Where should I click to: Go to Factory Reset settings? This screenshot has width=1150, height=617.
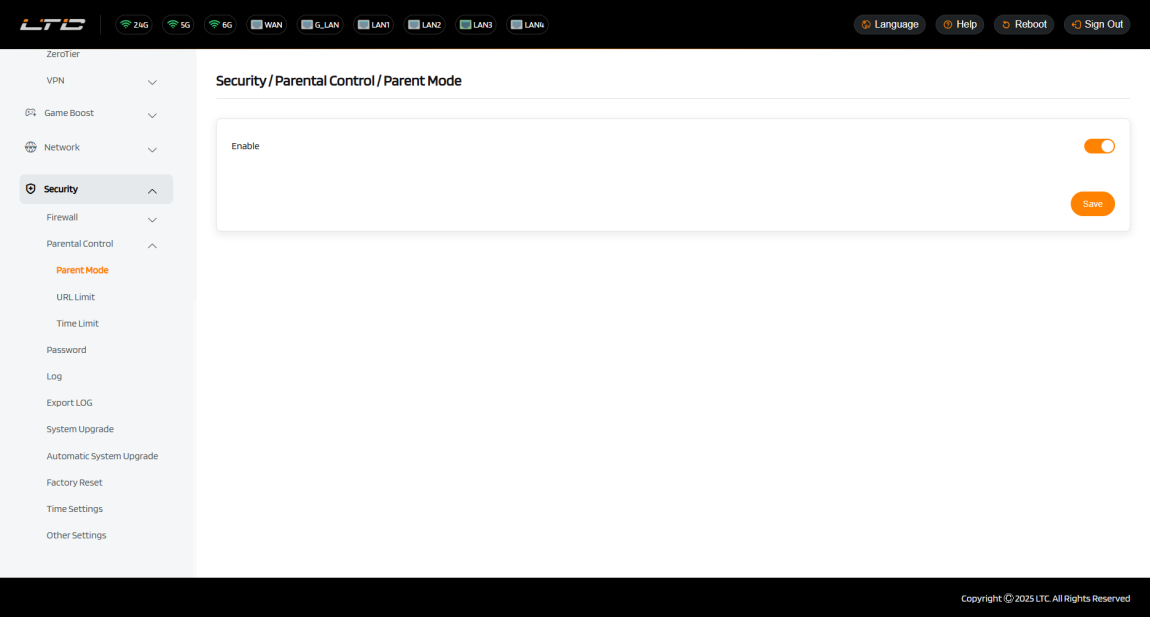click(74, 482)
